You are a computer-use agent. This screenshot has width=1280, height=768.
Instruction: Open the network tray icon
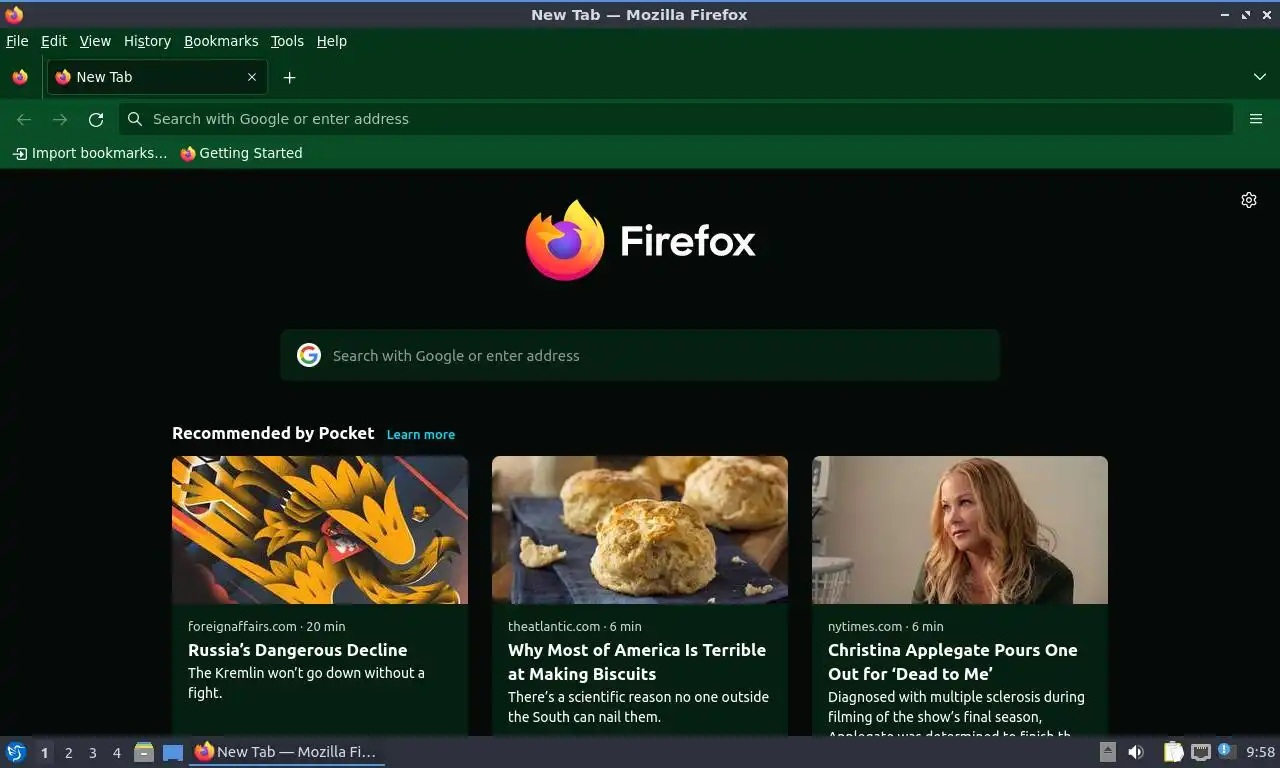coord(1201,752)
